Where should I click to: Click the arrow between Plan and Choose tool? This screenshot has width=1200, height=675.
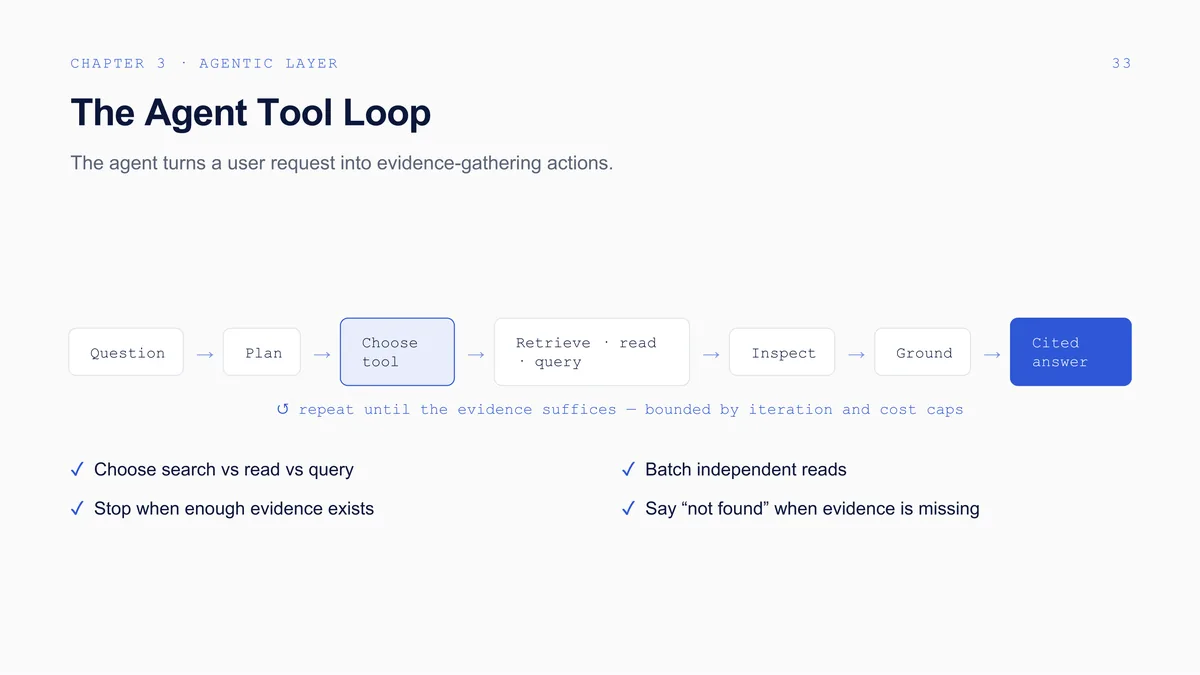321,354
